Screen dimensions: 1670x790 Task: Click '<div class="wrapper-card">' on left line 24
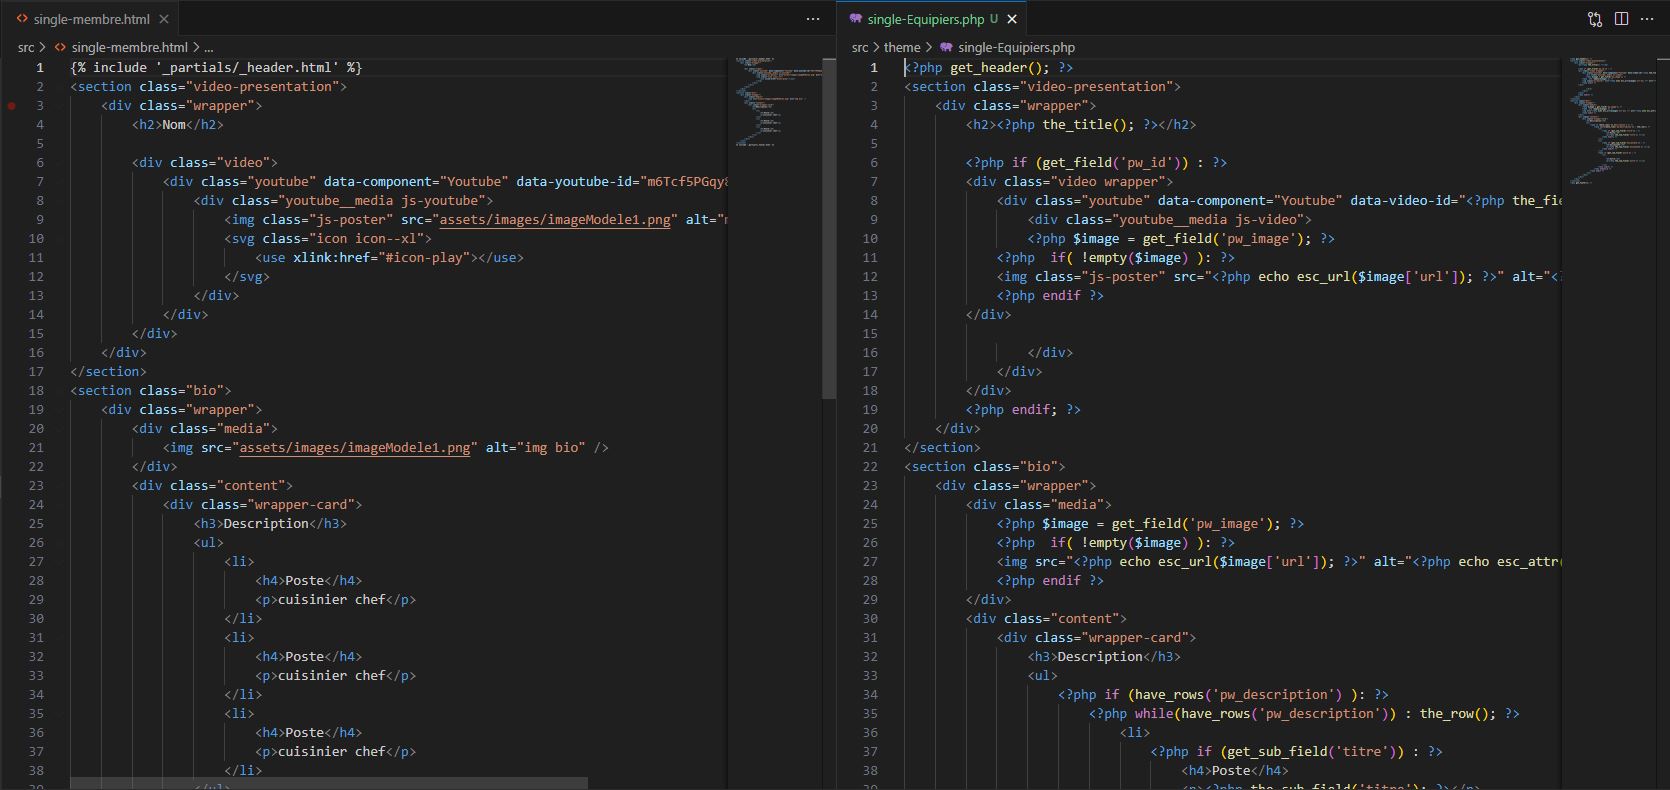263,504
